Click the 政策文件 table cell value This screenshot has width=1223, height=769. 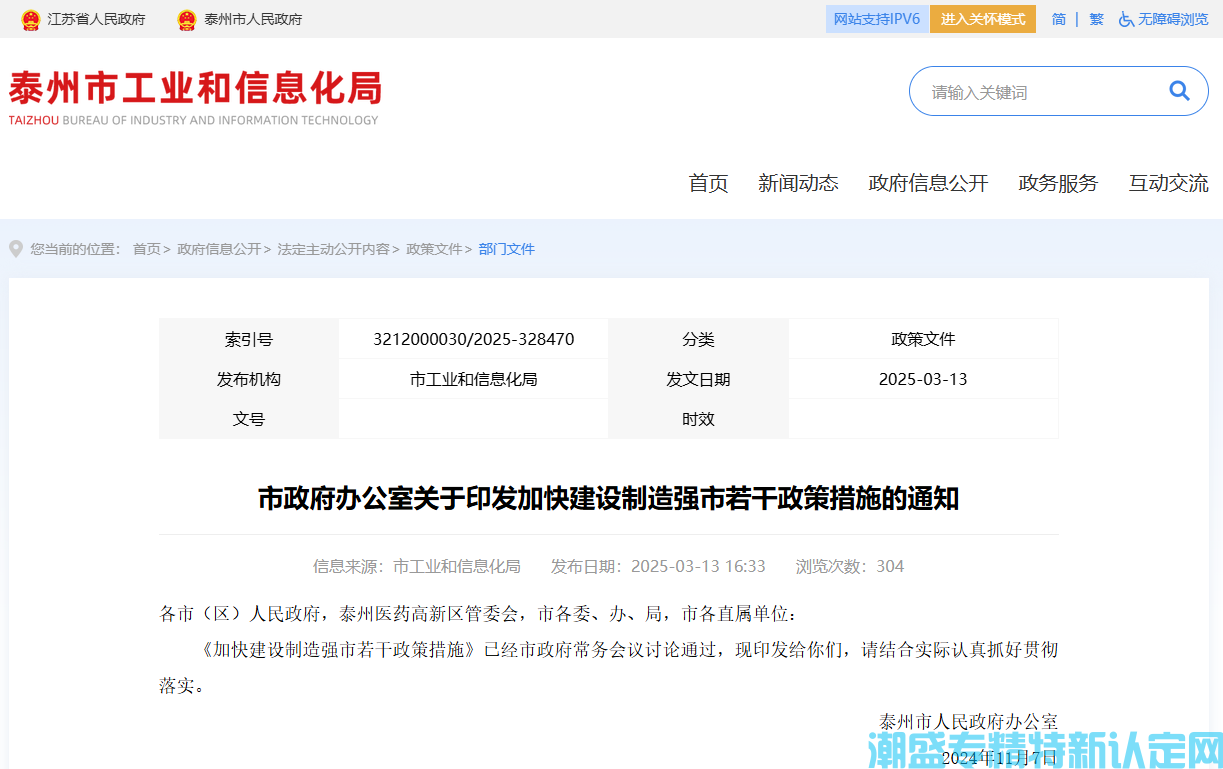coord(923,339)
